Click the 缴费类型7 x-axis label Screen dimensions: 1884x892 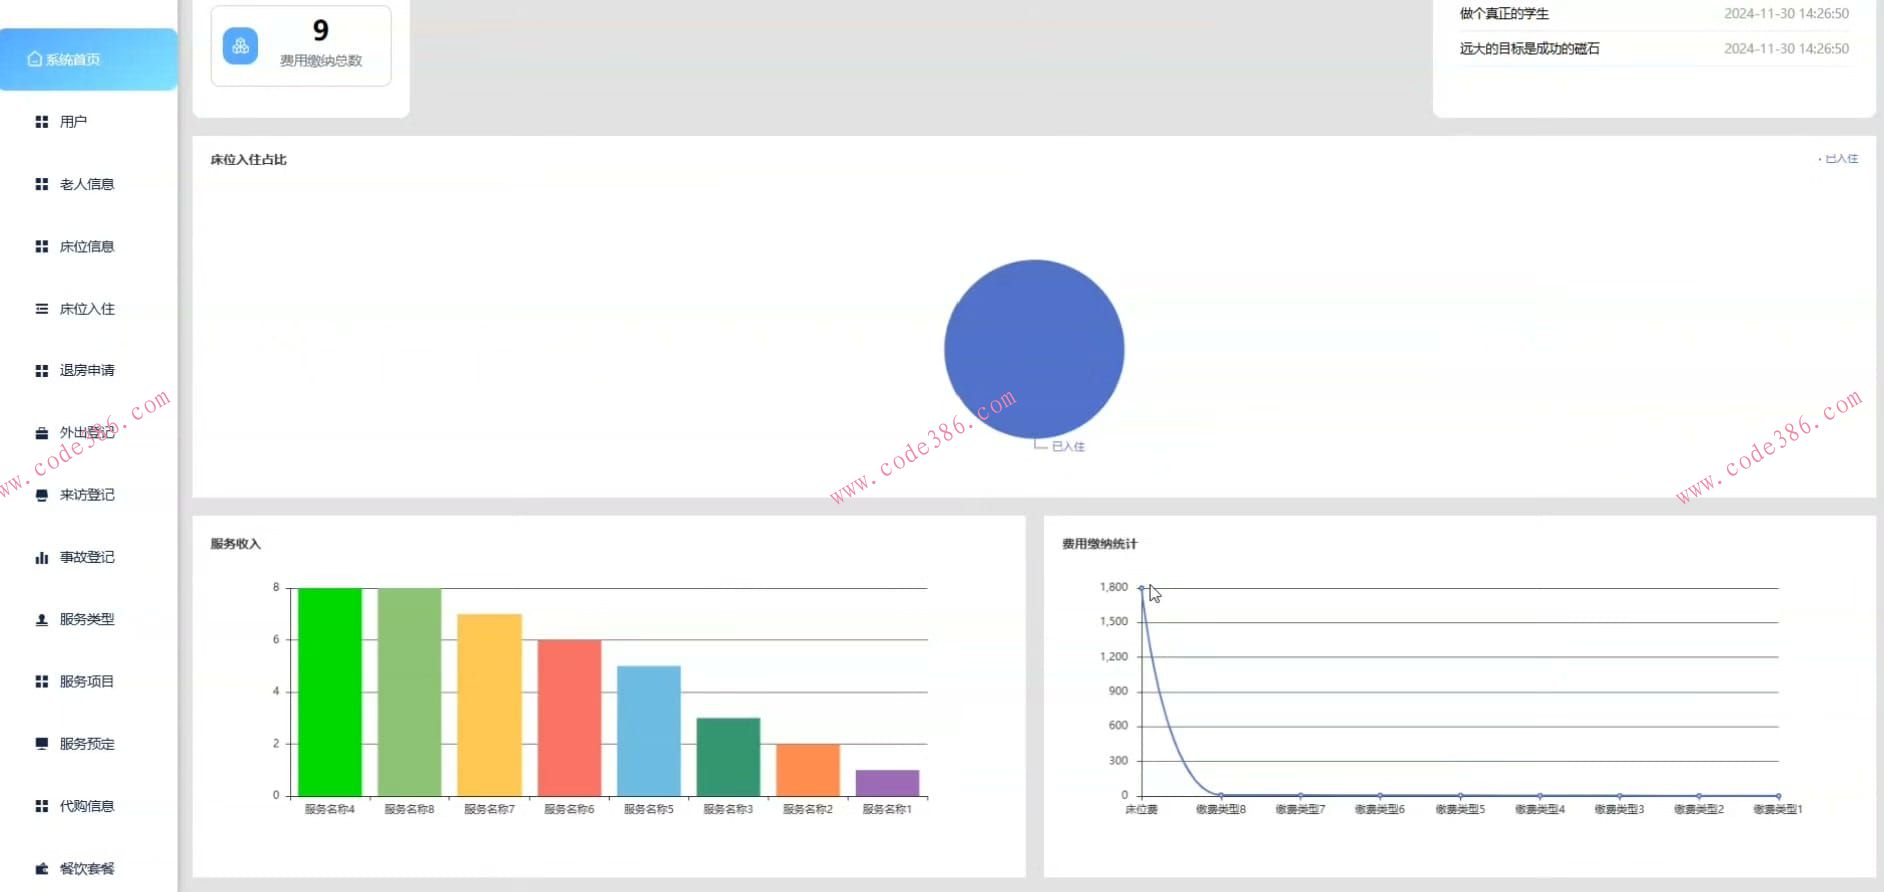1300,809
